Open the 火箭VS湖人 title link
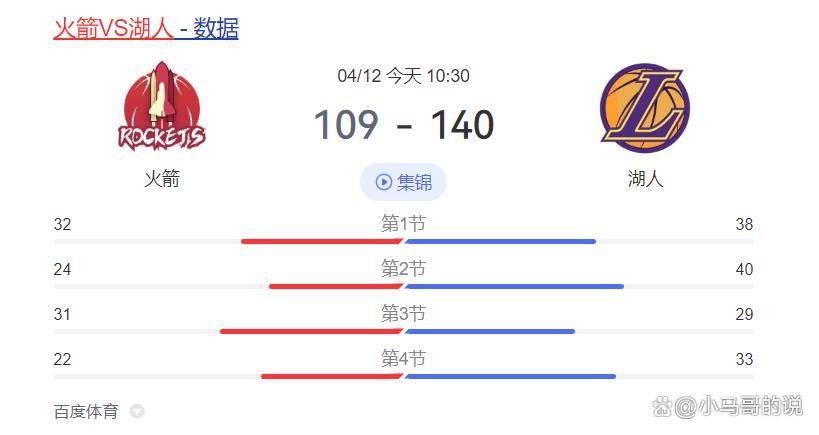Viewport: 819px width, 435px height. pyautogui.click(x=113, y=28)
